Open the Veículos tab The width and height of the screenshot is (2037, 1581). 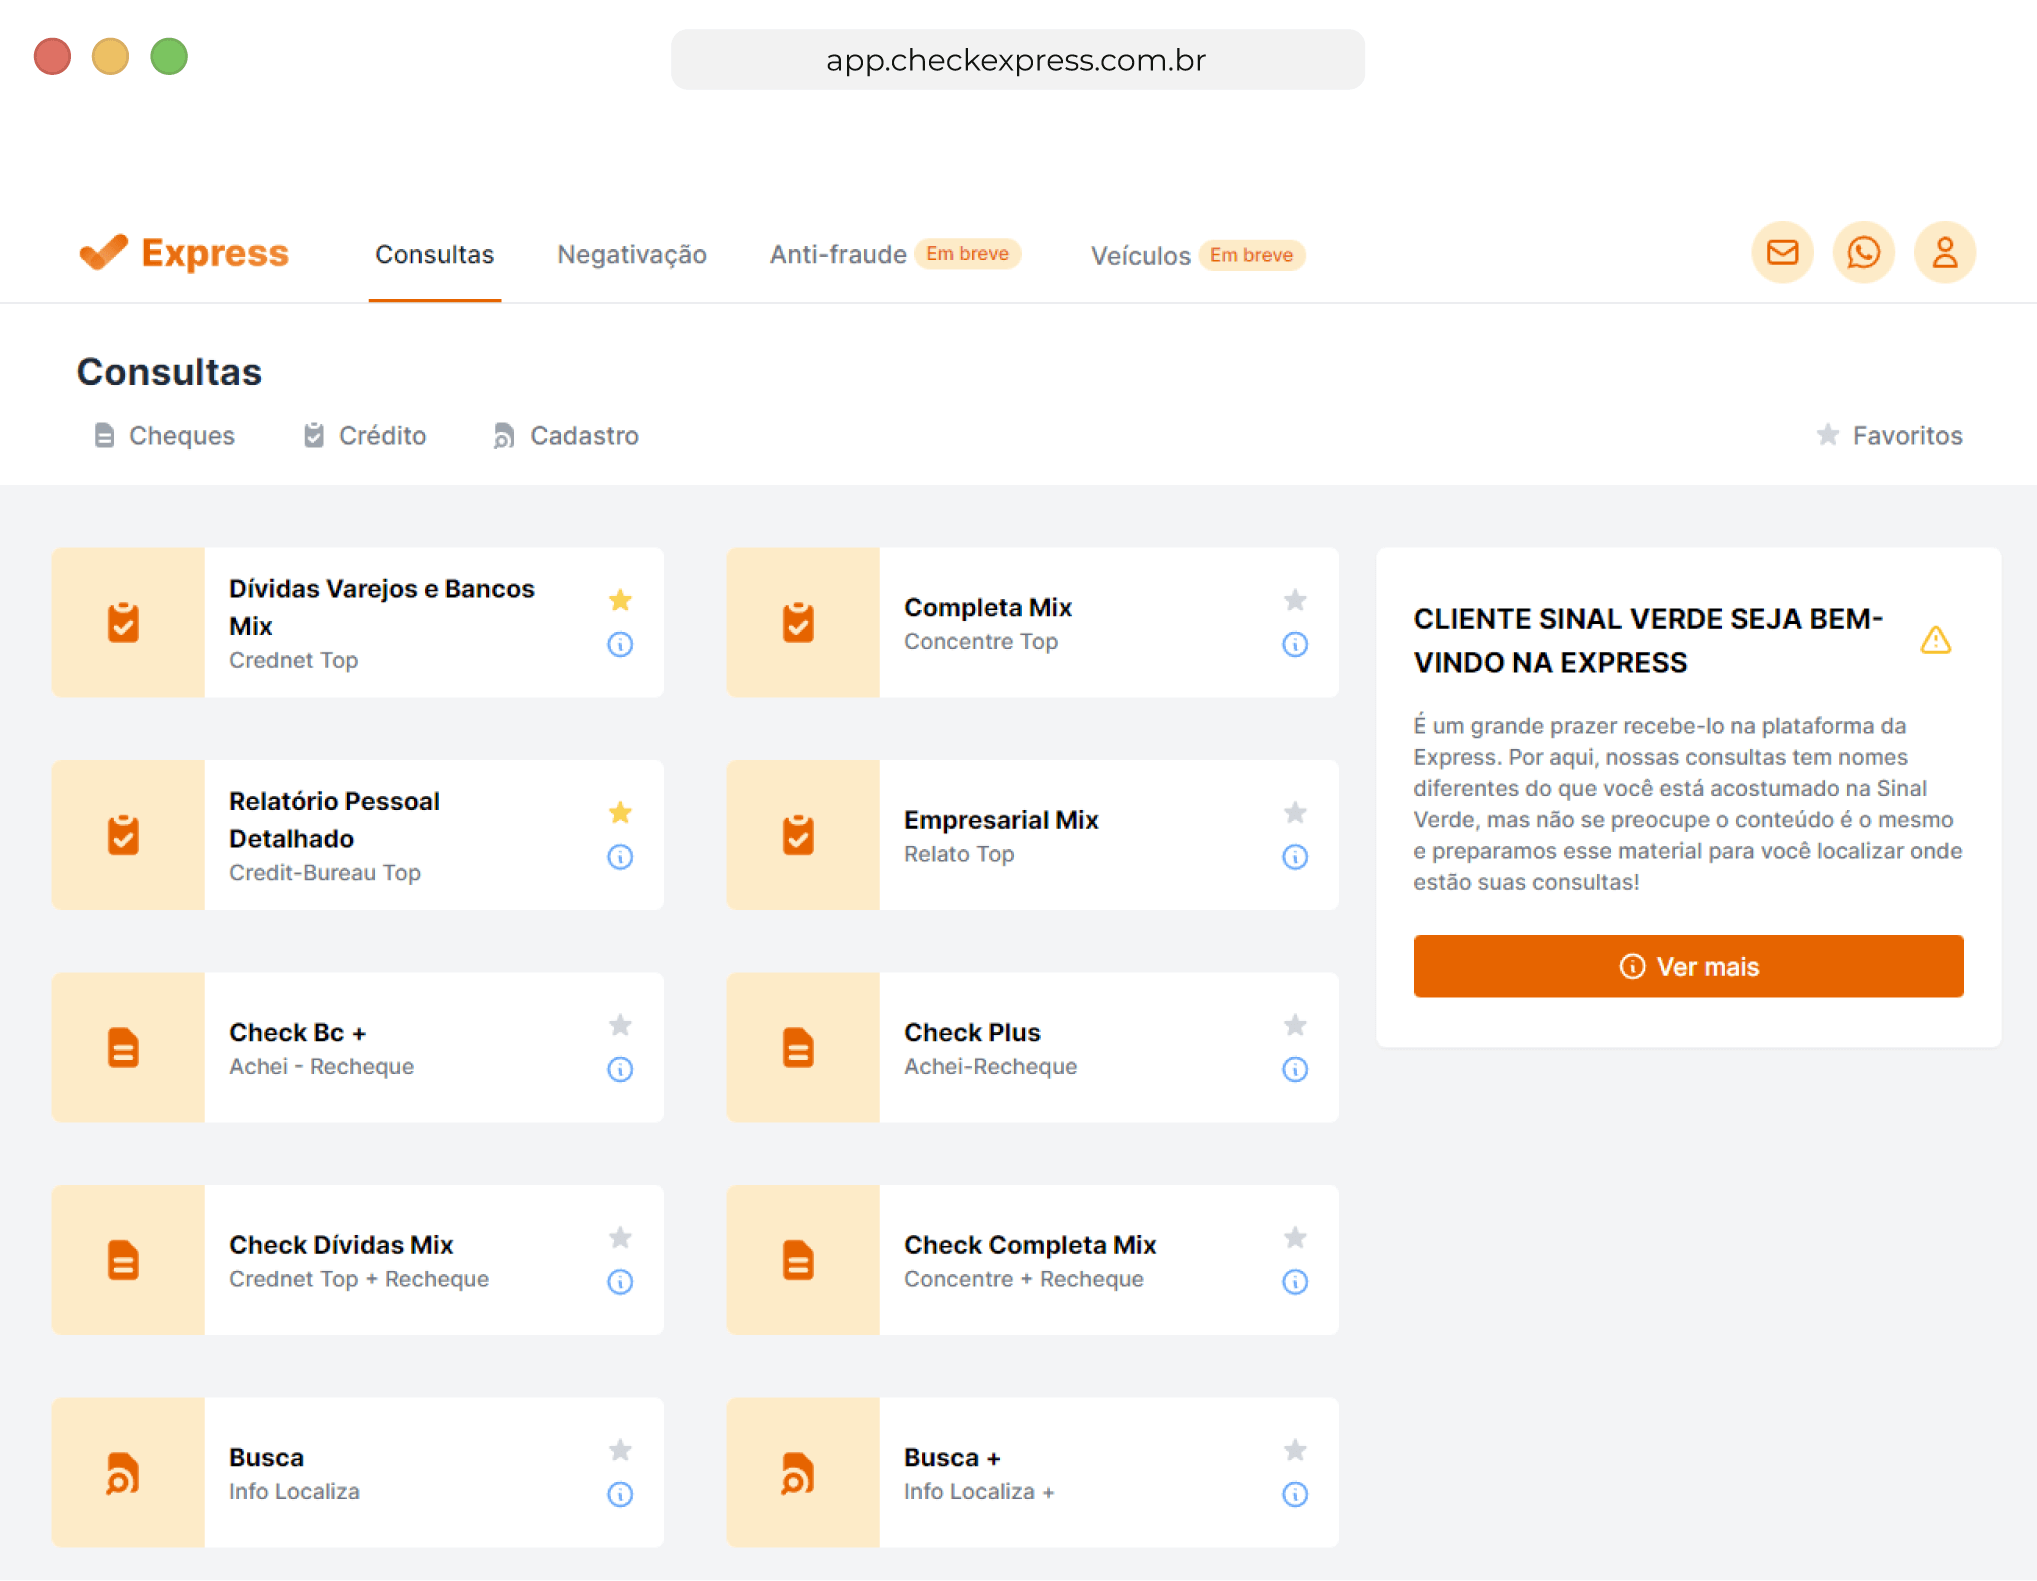pyautogui.click(x=1140, y=255)
